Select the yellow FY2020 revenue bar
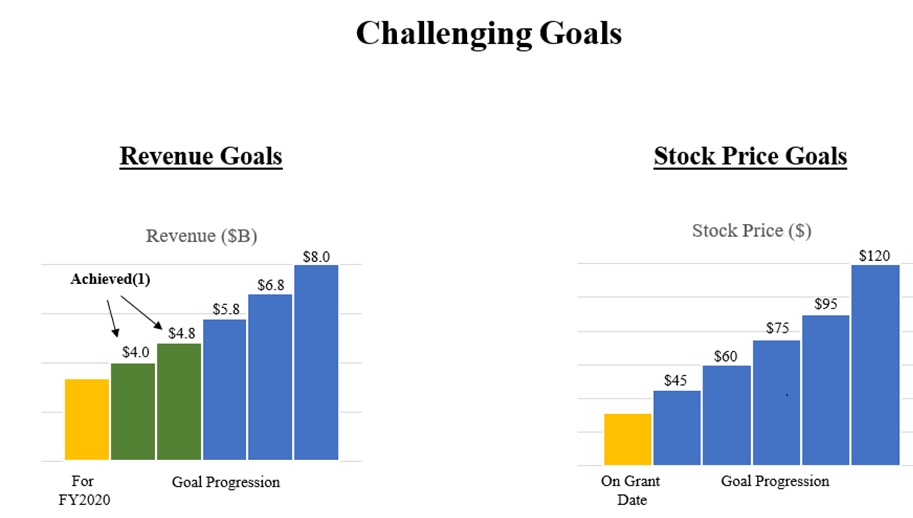The height and width of the screenshot is (518, 913). pyautogui.click(x=87, y=420)
